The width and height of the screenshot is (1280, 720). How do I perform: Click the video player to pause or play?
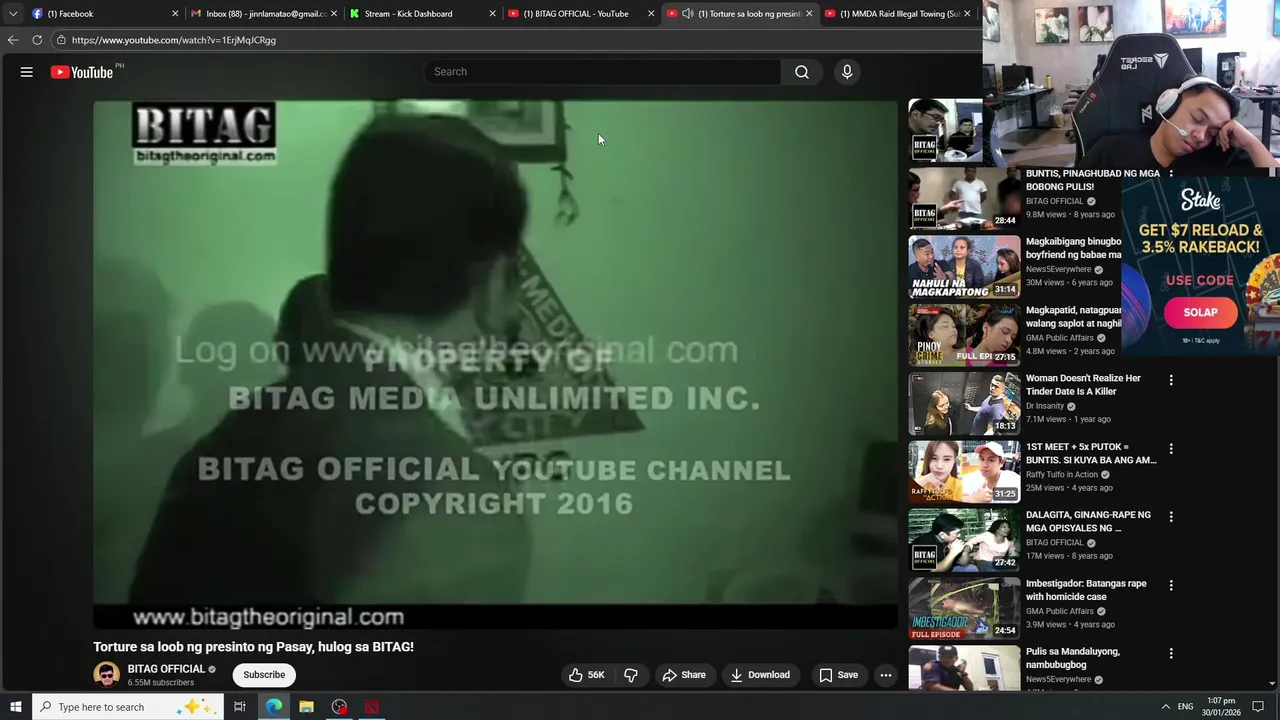pos(495,364)
